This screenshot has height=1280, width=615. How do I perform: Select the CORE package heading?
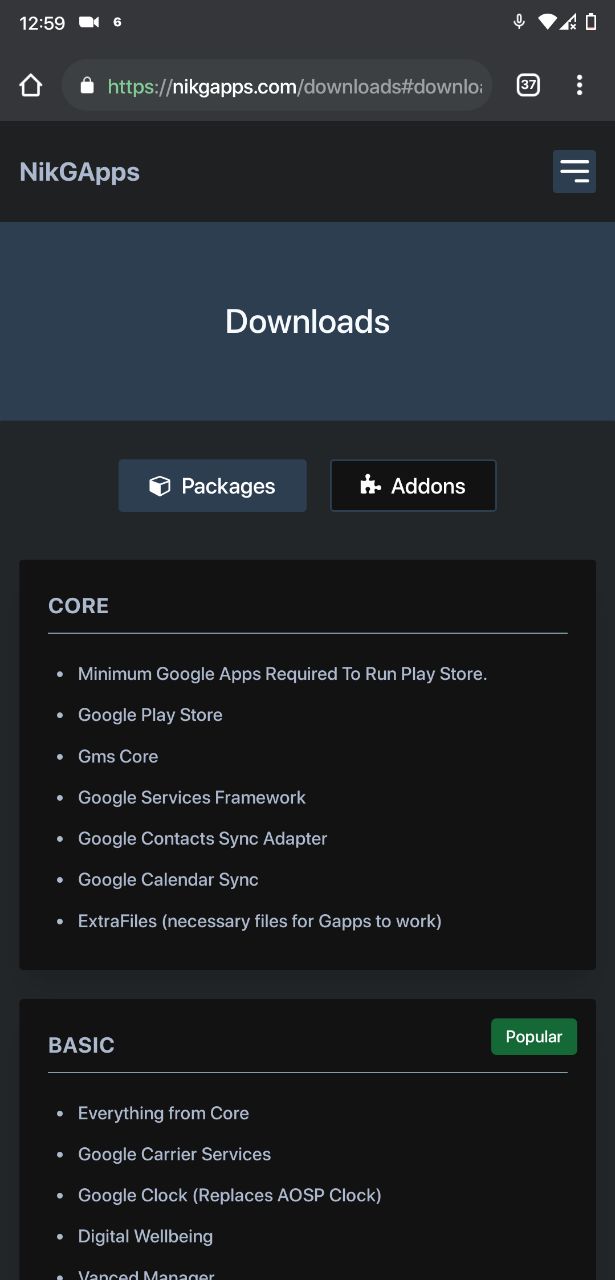pyautogui.click(x=78, y=606)
